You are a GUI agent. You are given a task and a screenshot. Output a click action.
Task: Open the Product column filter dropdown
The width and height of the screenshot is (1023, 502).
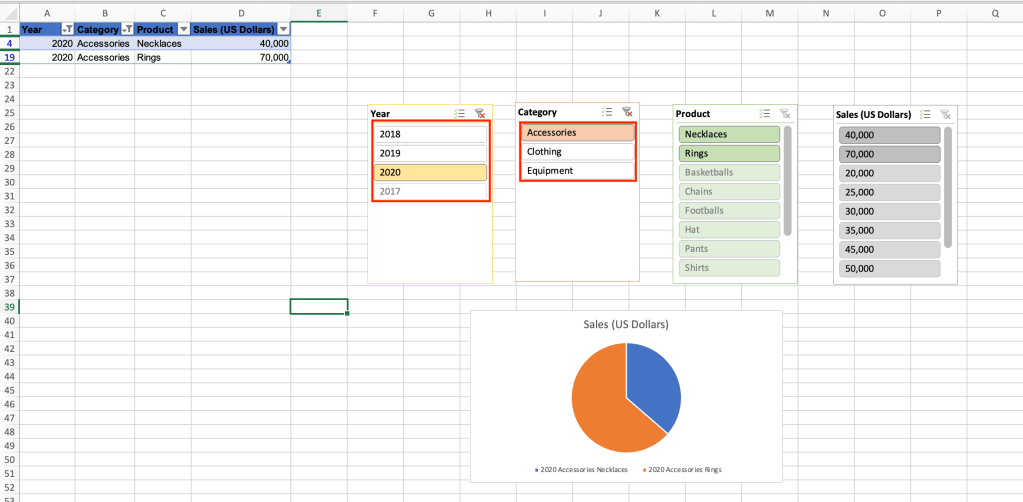[x=184, y=29]
